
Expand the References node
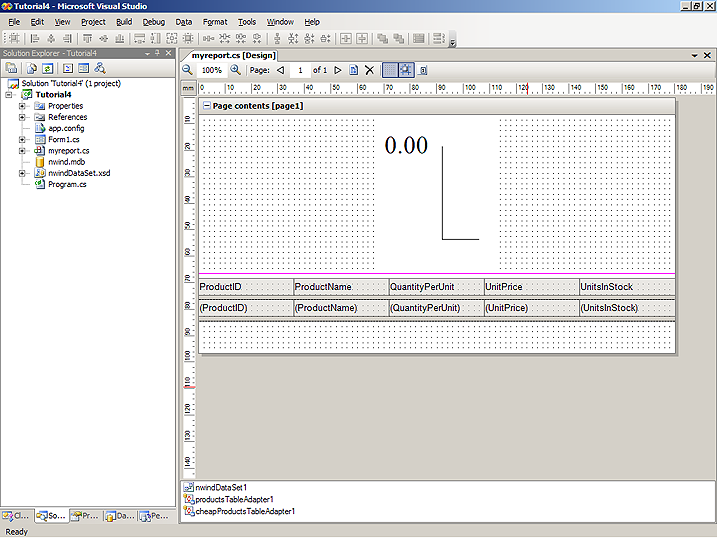(x=21, y=117)
